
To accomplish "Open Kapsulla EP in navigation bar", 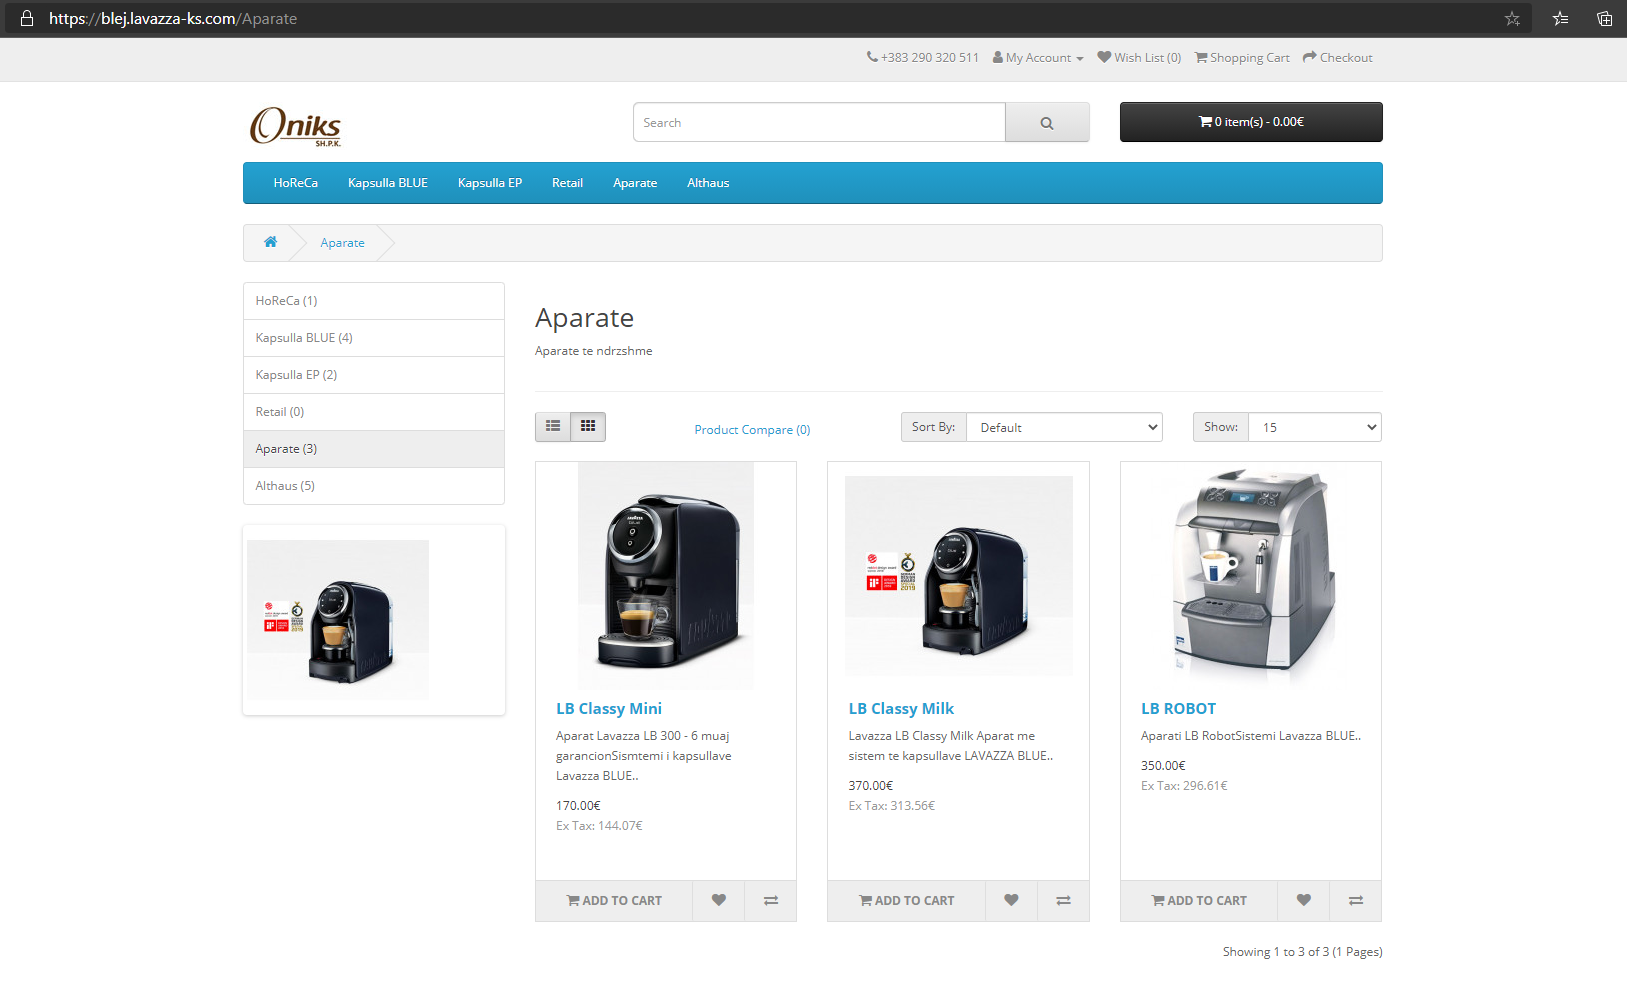I will pos(490,183).
